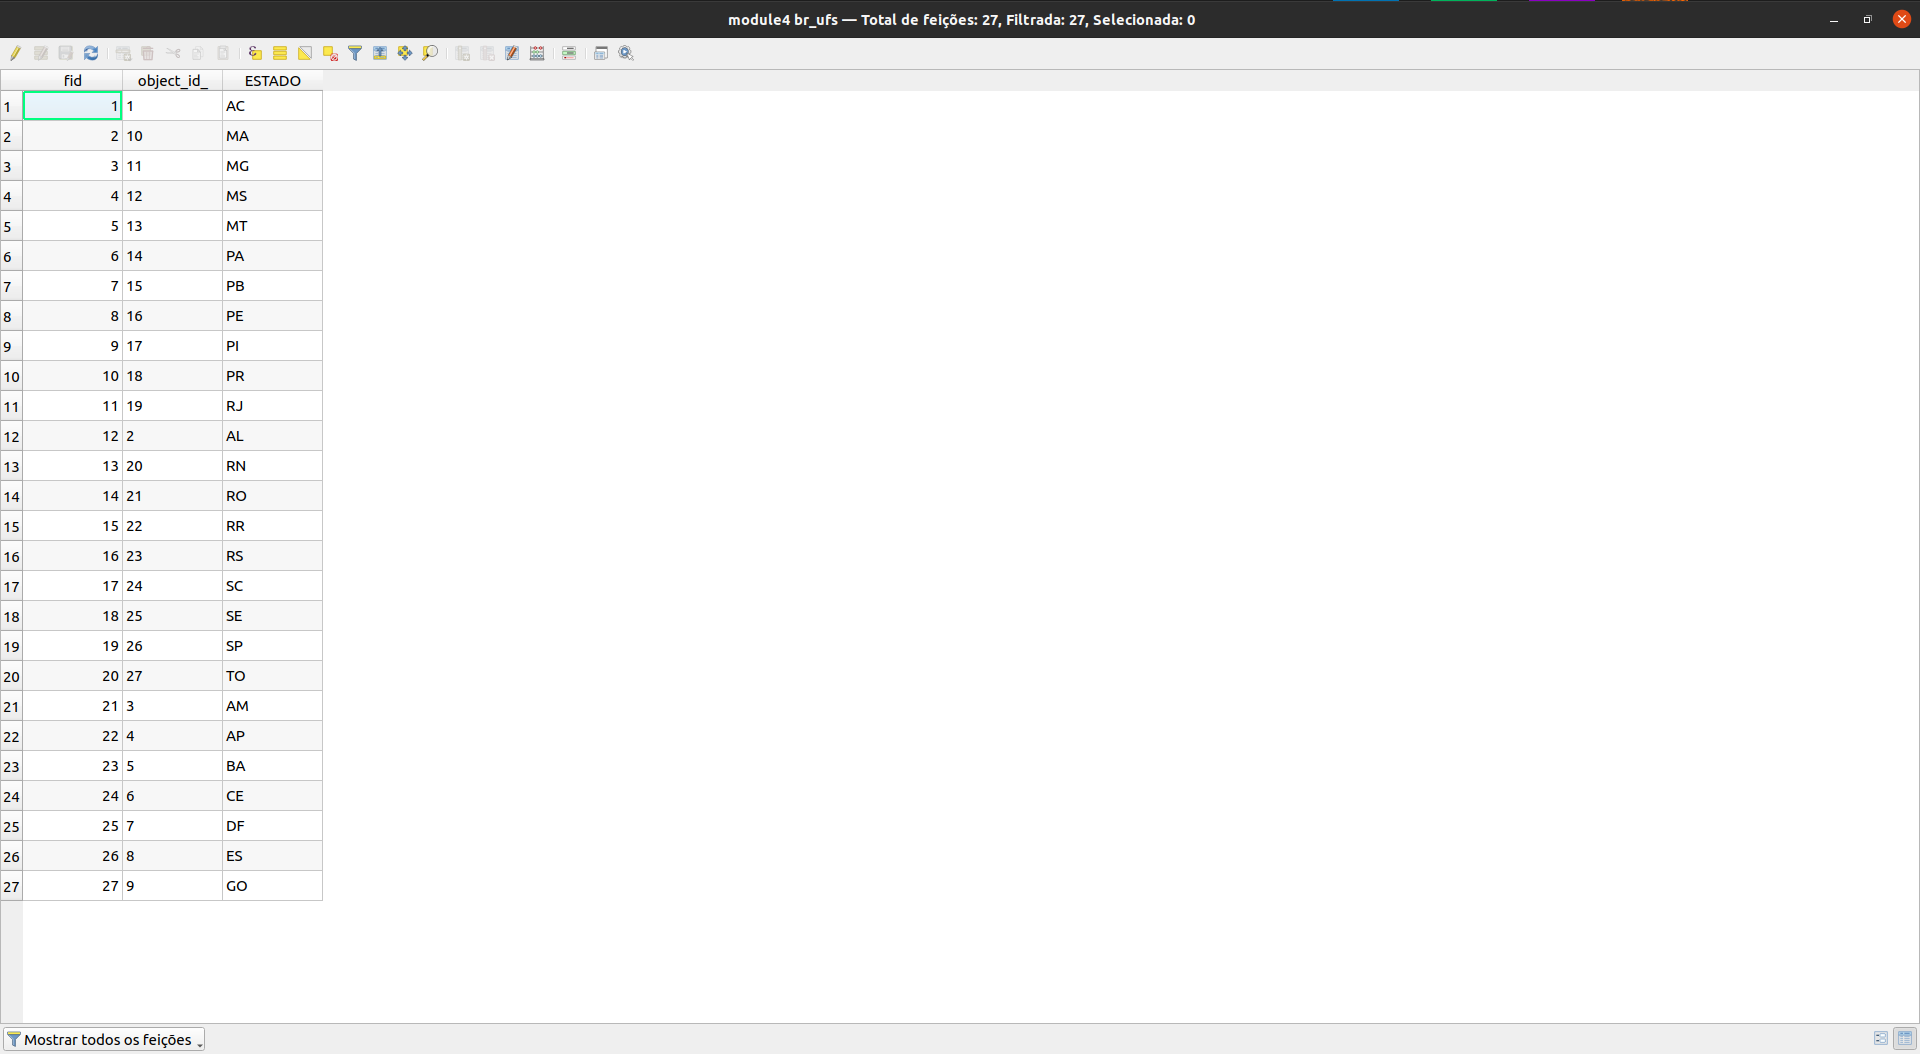Viewport: 1920px width, 1054px height.
Task: Click the ESTADO cell 'RJ'
Action: (272, 406)
